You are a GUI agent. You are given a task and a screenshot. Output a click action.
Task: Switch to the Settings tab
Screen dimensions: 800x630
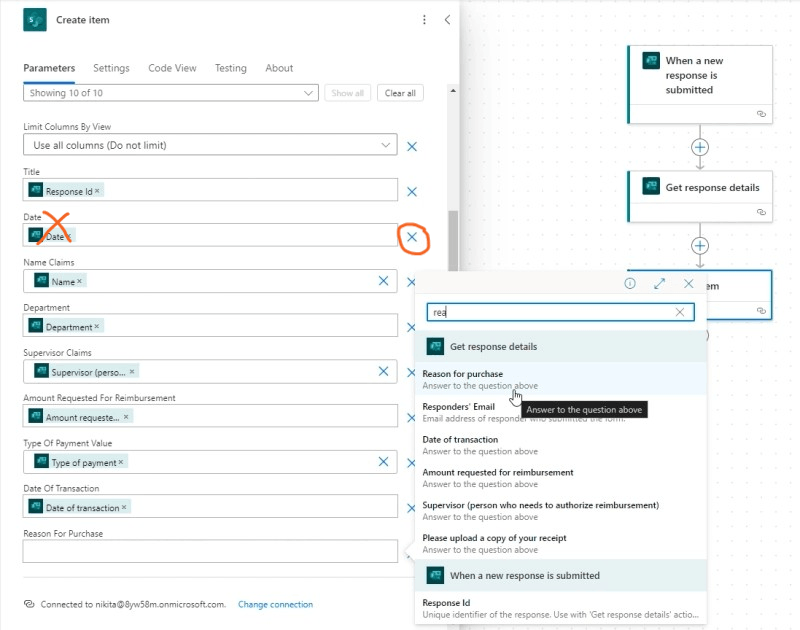click(111, 68)
